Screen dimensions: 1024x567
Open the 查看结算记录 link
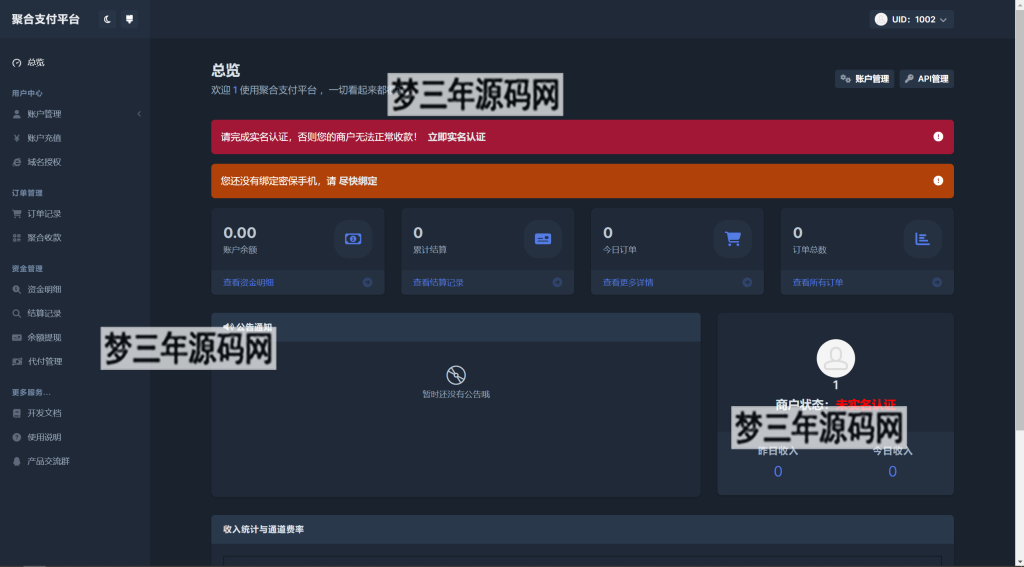click(x=438, y=283)
